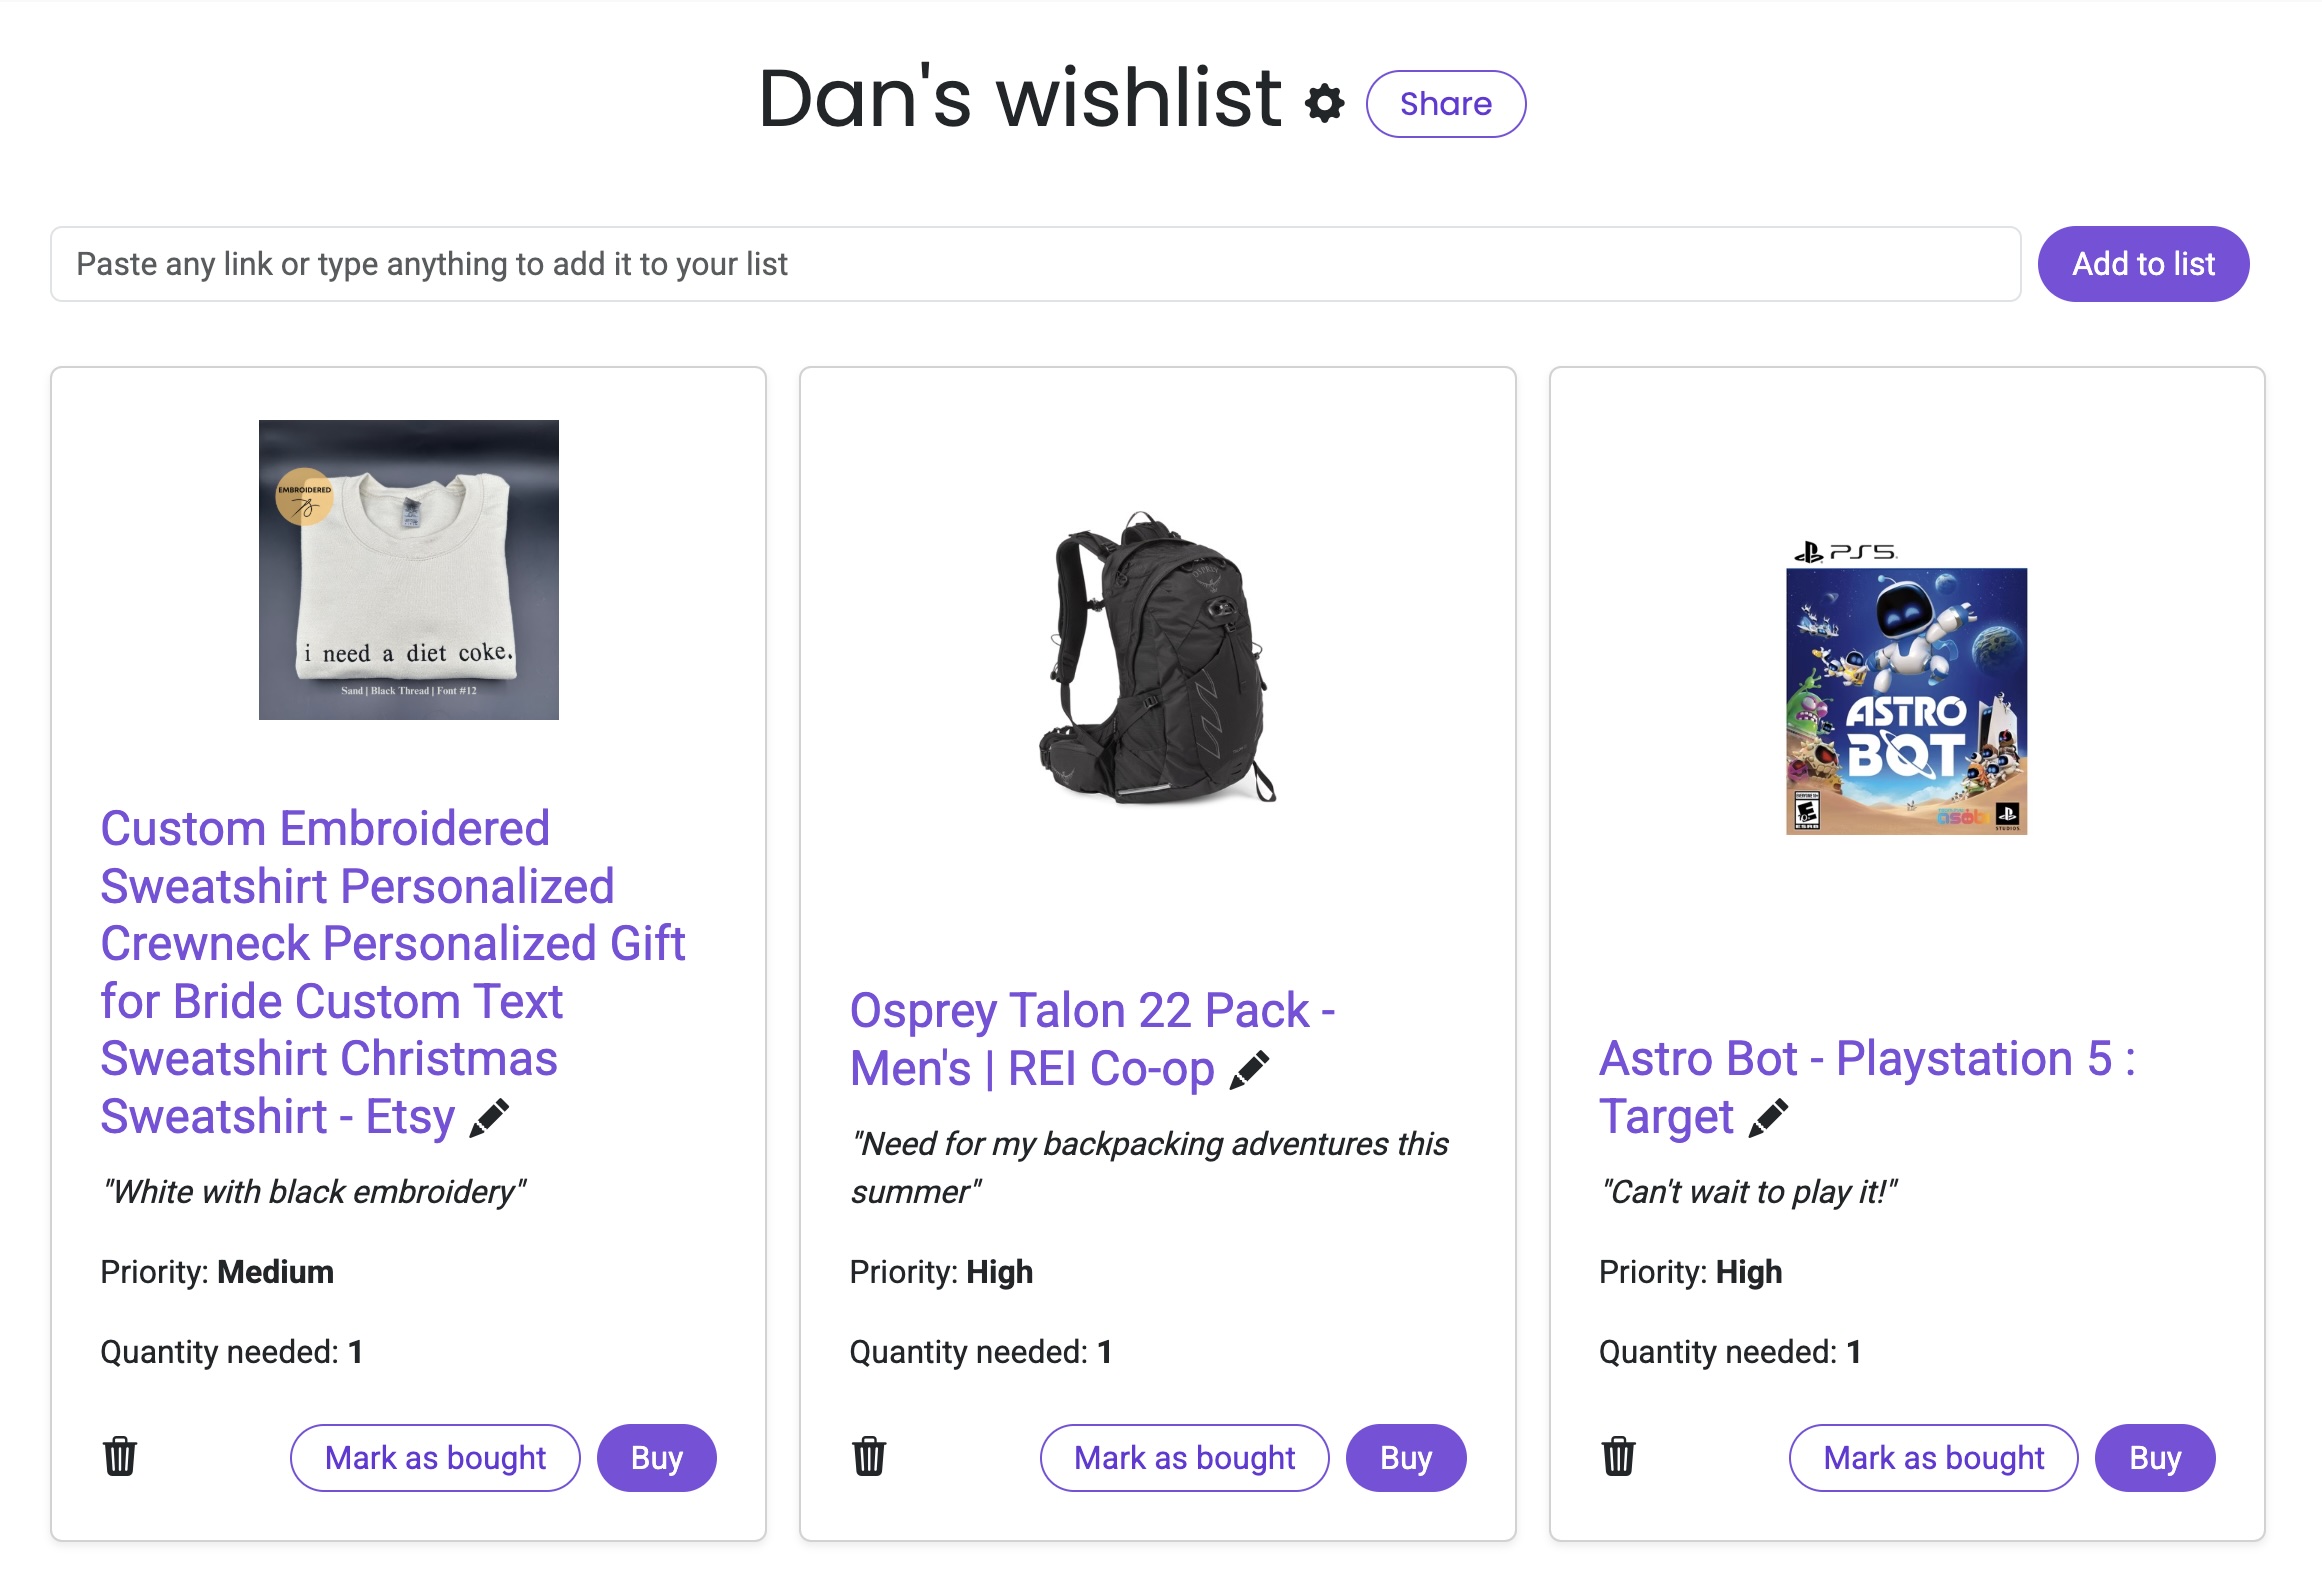The height and width of the screenshot is (1590, 2322).
Task: Buy the Custom Embroidered Sweatshirt
Action: coord(656,1457)
